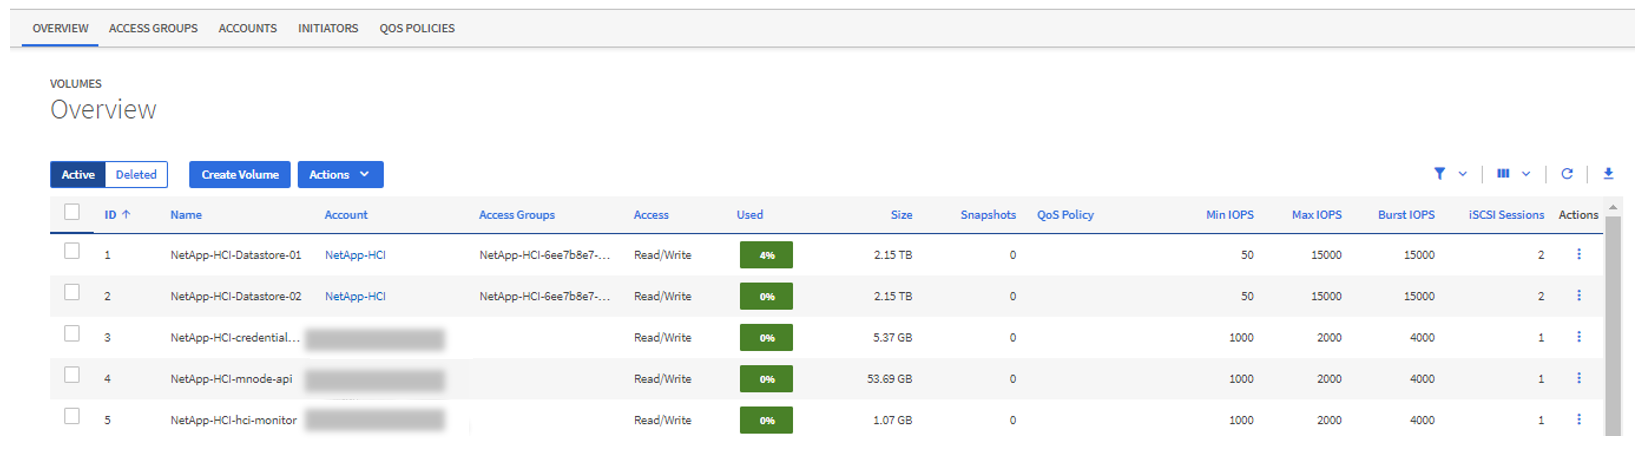
Task: Open the QoS Policies tab
Action: [417, 28]
